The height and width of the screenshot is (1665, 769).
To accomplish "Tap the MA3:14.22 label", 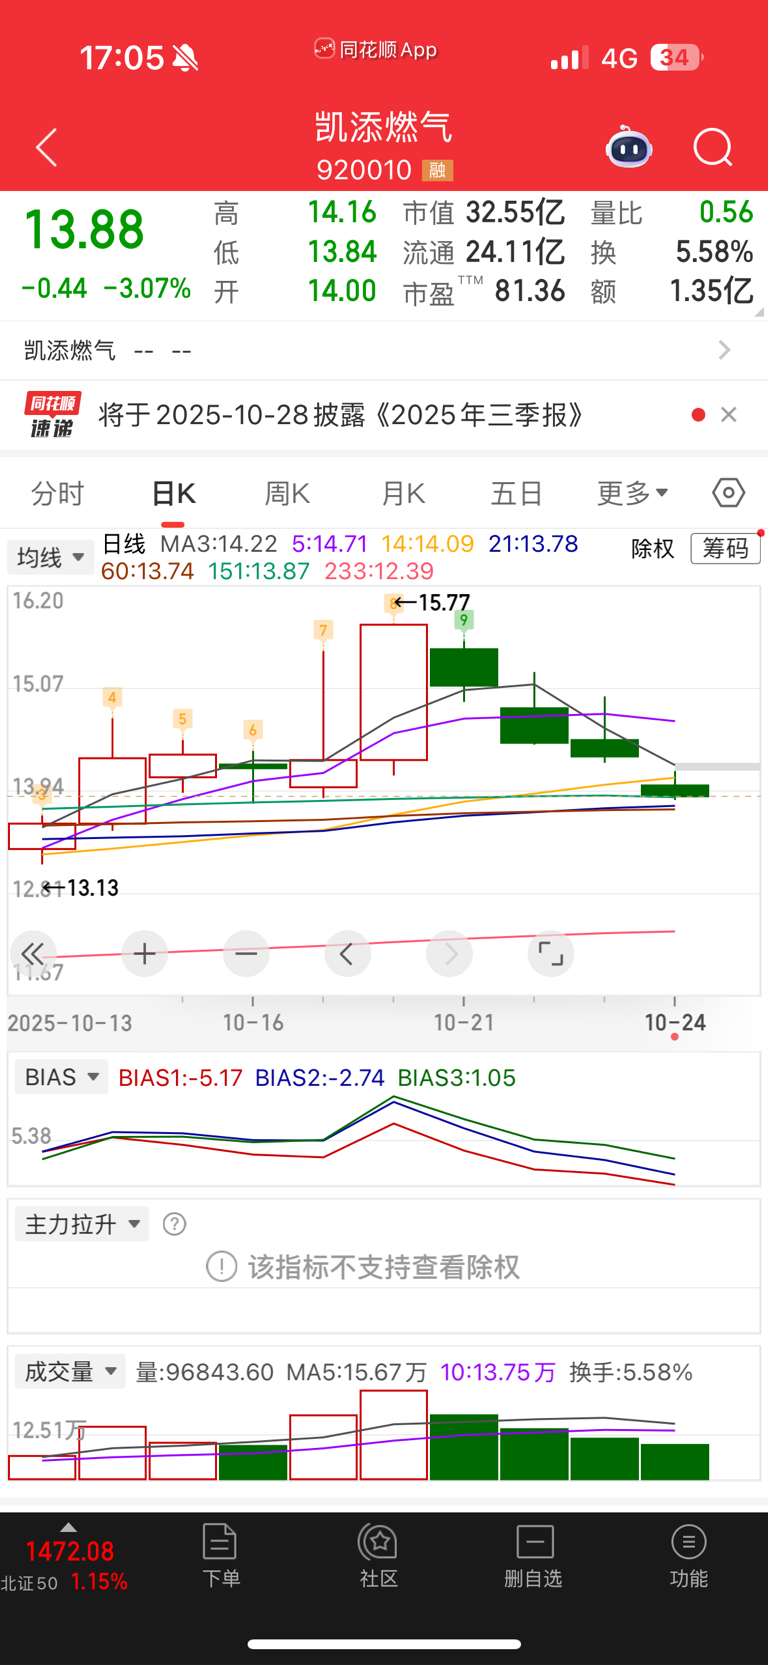I will tap(219, 544).
